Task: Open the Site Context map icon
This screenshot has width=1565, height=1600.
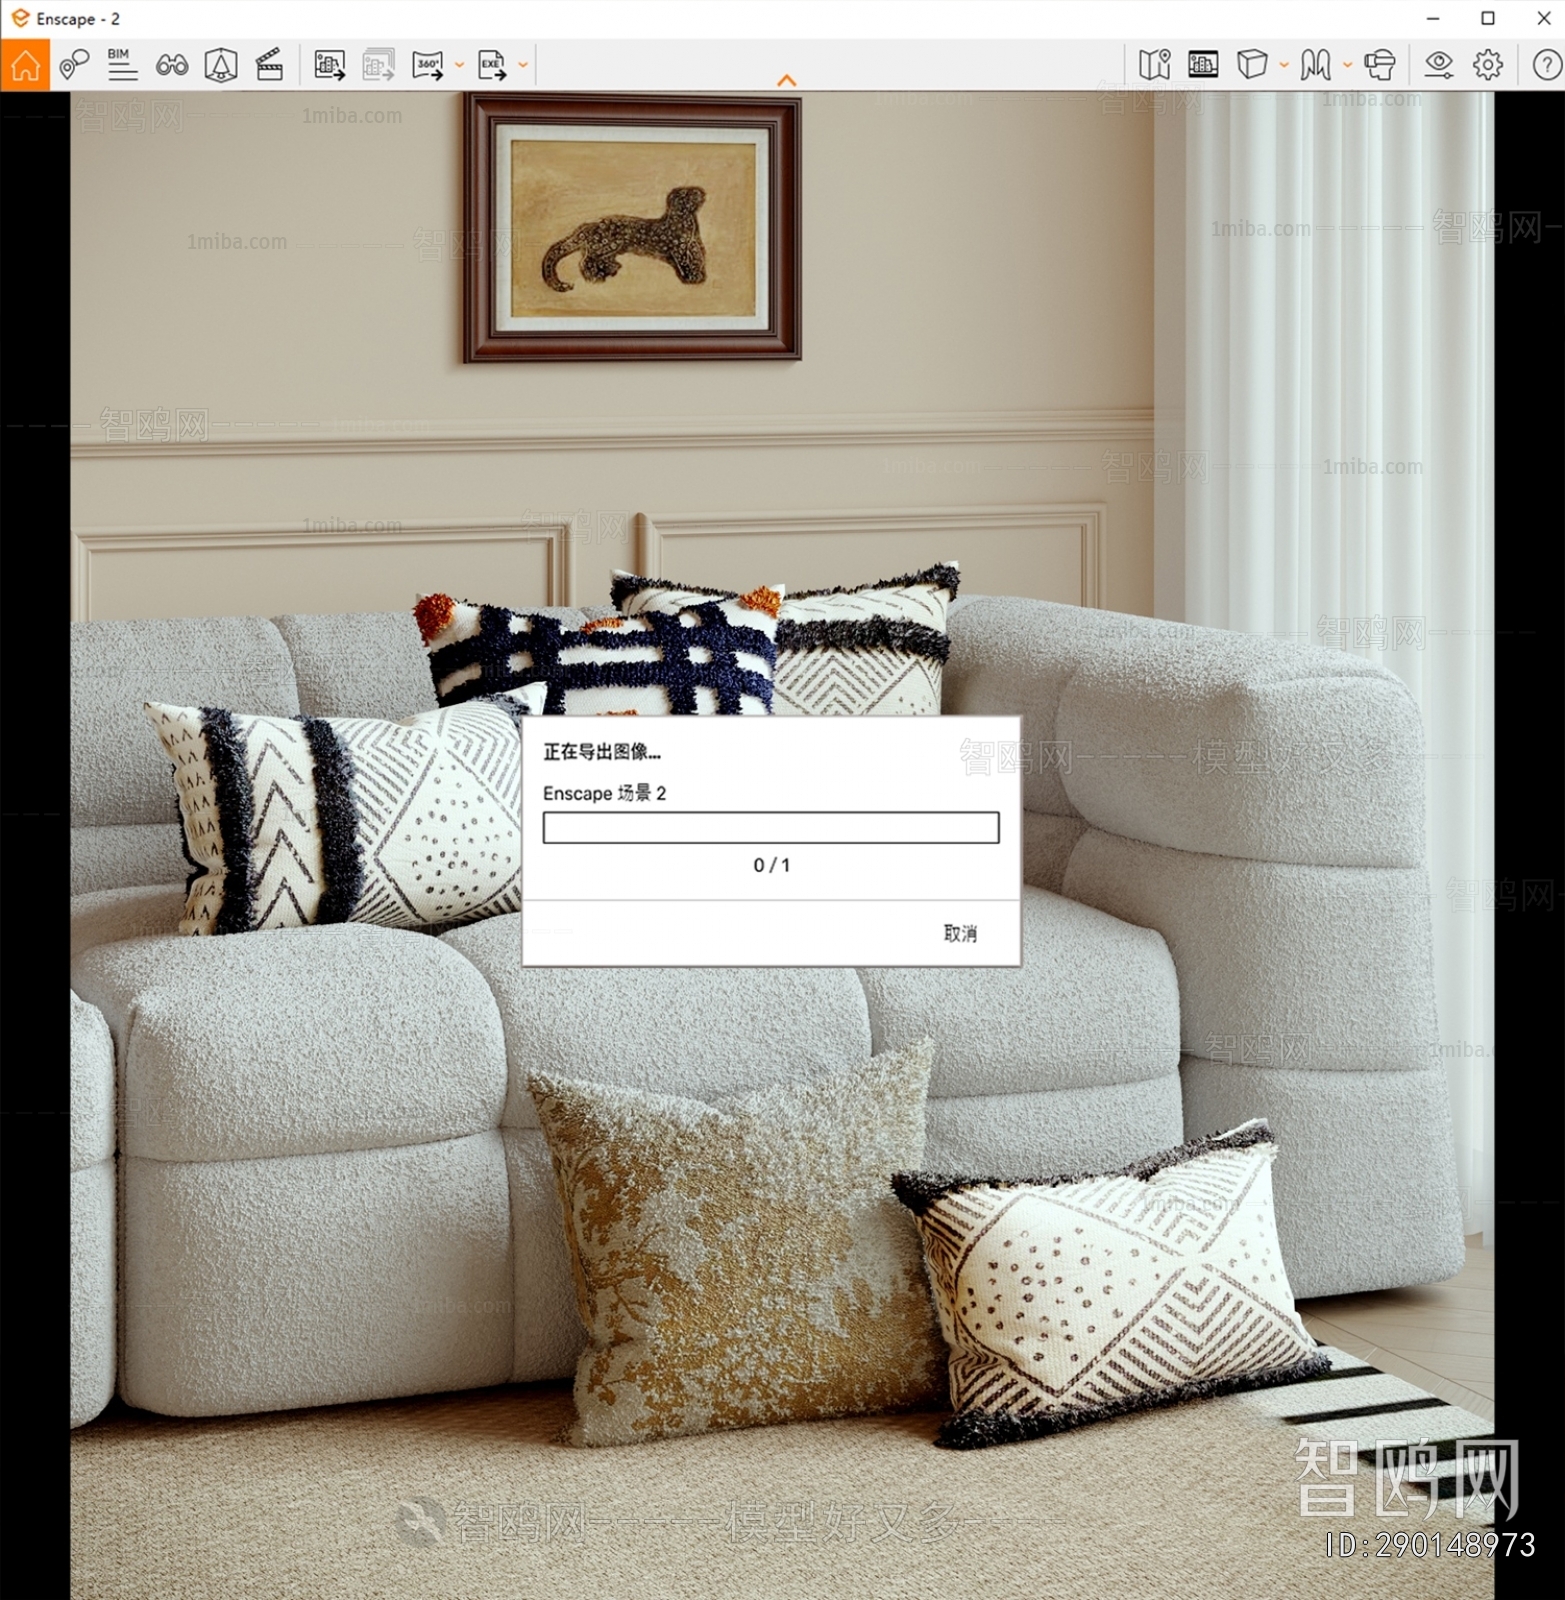Action: (1154, 65)
